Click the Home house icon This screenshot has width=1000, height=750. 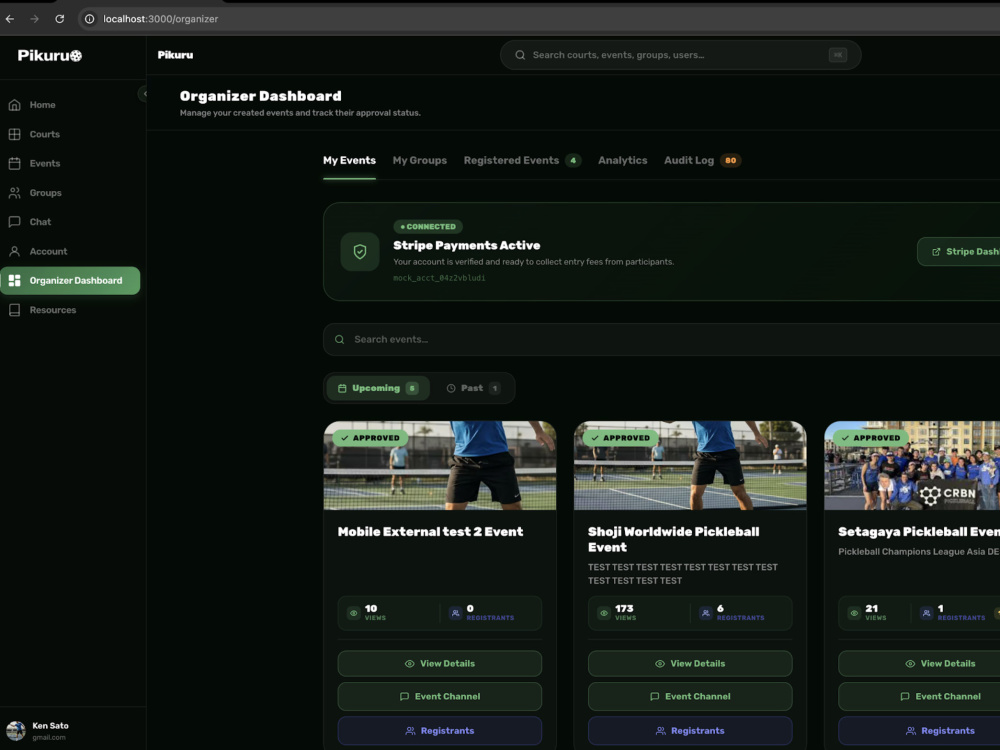coord(15,105)
